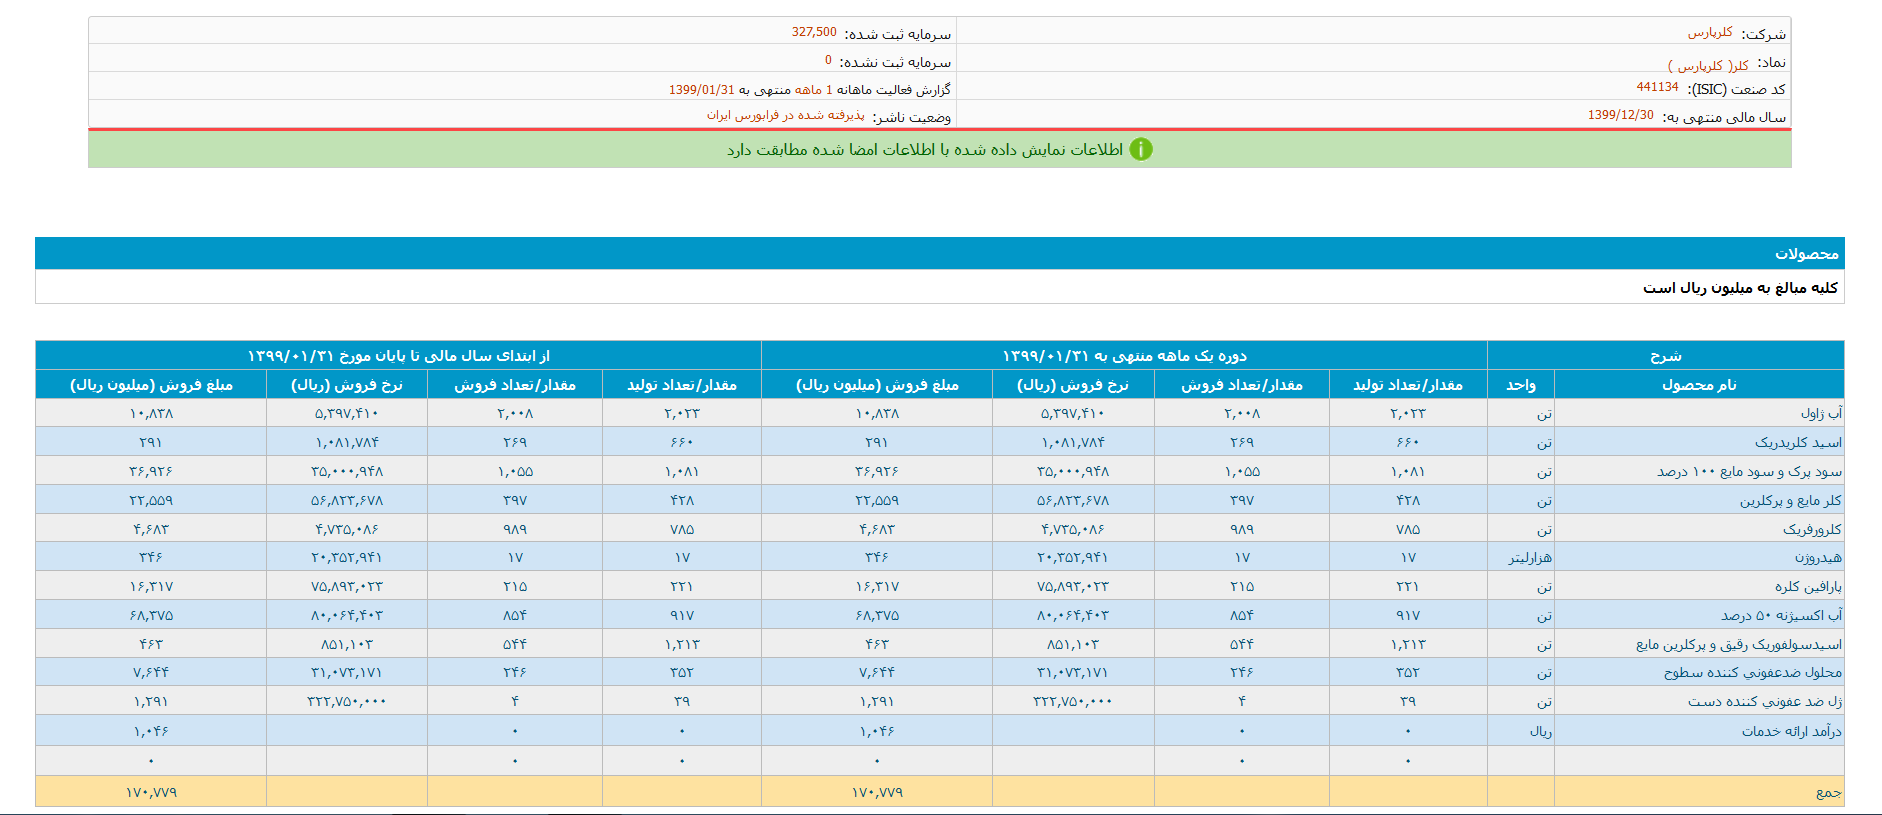Click year-to-date sales amount ۴,۶۸۳ cell

151,529
